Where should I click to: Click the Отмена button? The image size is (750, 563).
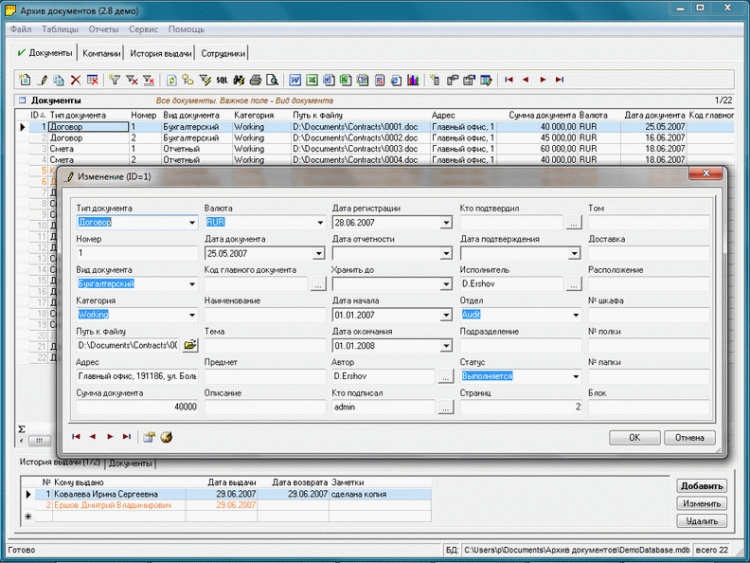click(689, 438)
